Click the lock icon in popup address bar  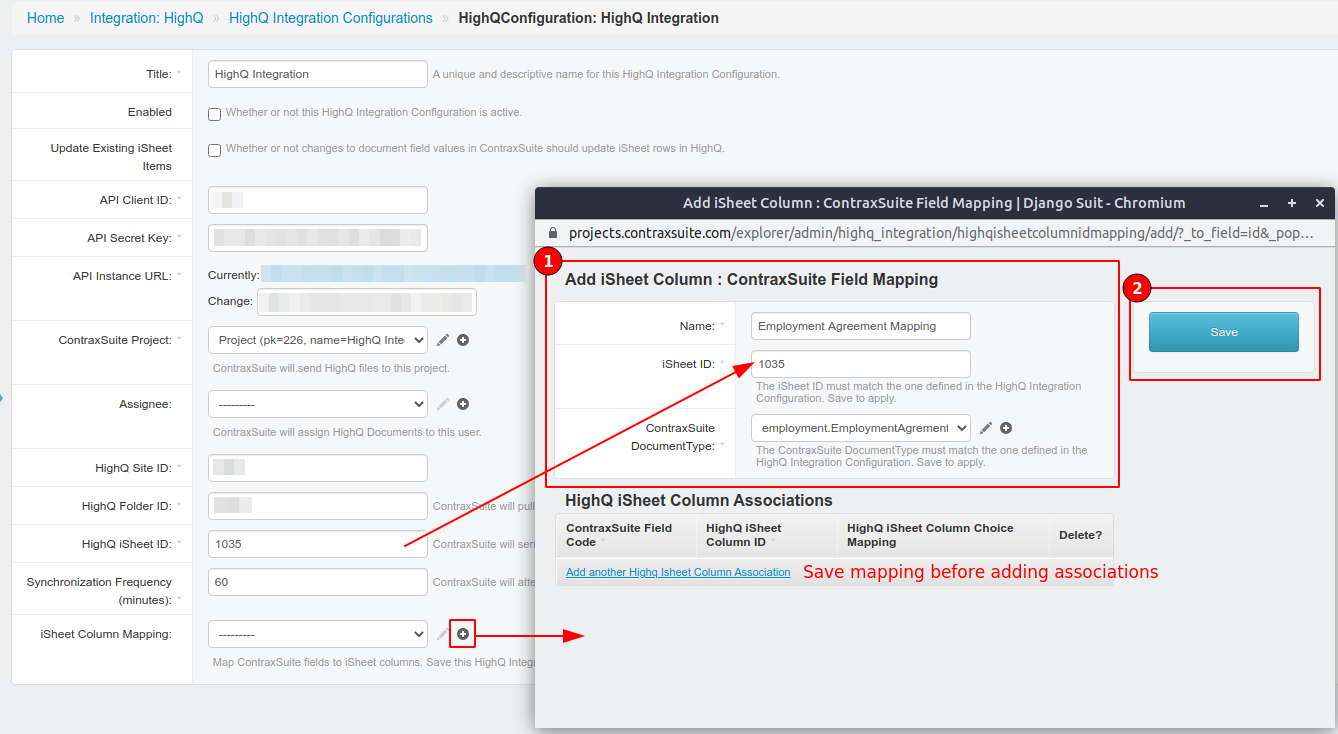[x=551, y=233]
